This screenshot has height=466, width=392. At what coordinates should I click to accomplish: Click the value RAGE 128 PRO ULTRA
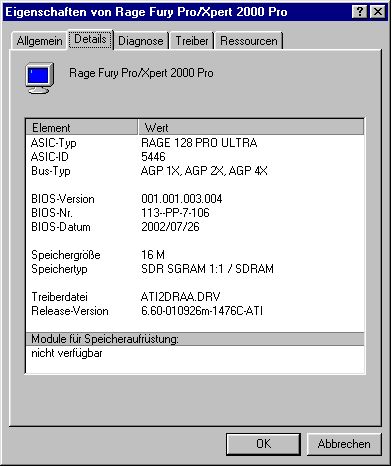(199, 143)
